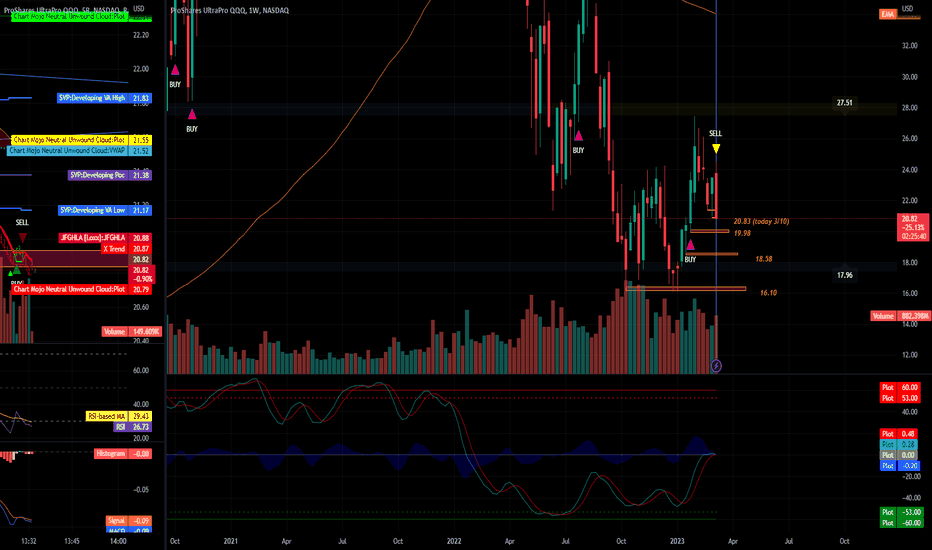Click the 27.51 price level label
This screenshot has width=932, height=550.
[x=845, y=103]
